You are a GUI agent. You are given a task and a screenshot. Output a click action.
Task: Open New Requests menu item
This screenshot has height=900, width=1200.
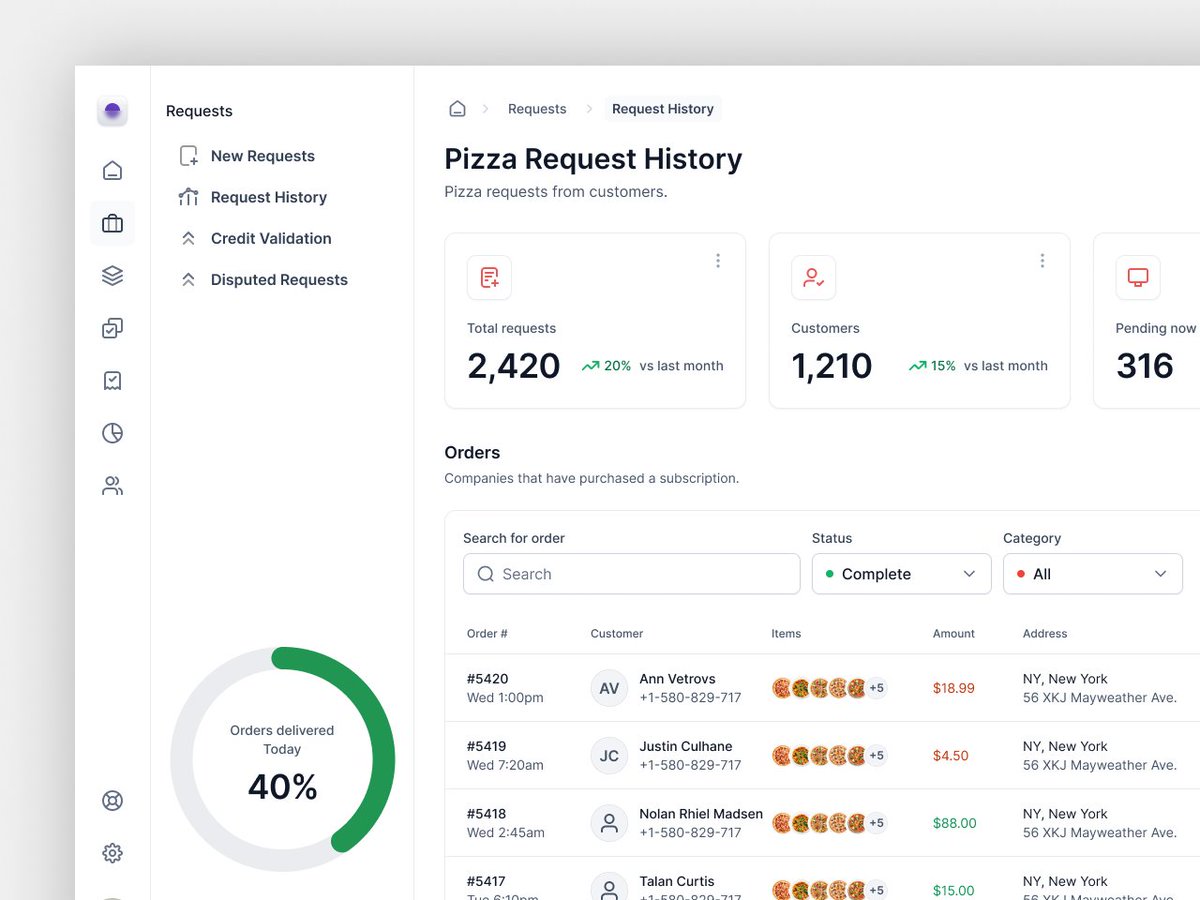pyautogui.click(x=263, y=156)
